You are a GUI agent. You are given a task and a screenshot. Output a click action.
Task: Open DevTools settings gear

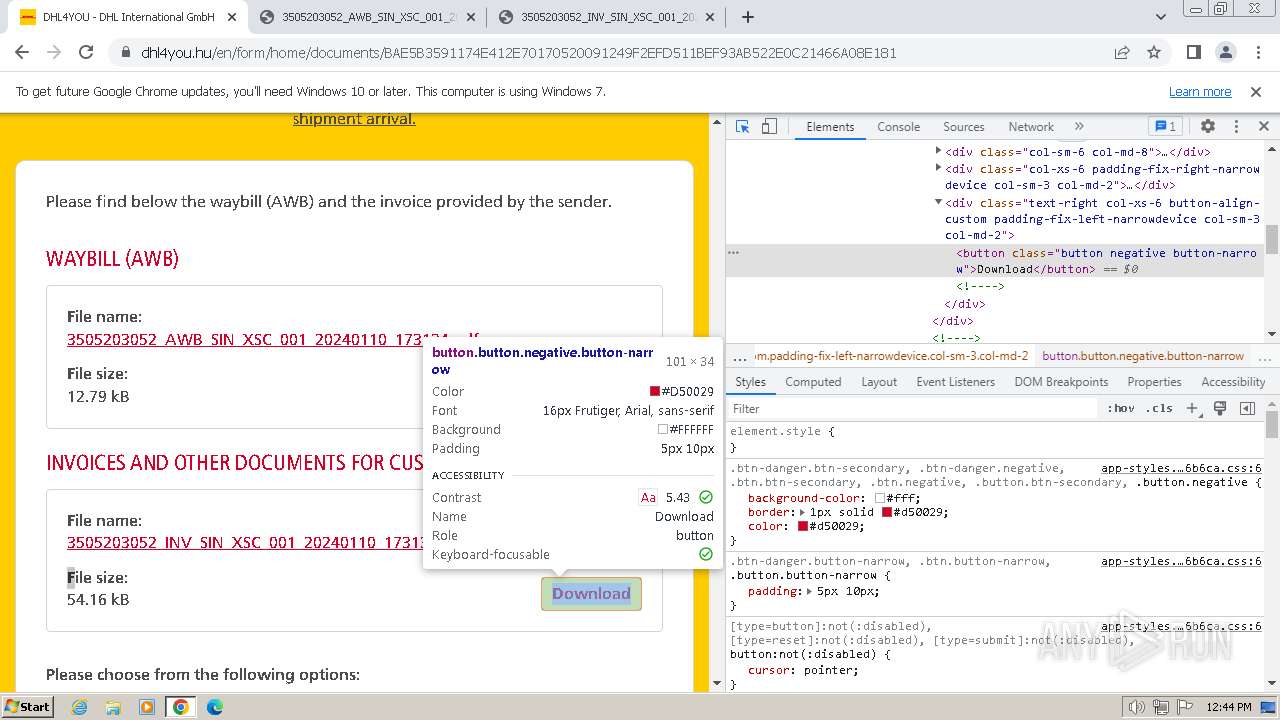click(x=1208, y=127)
